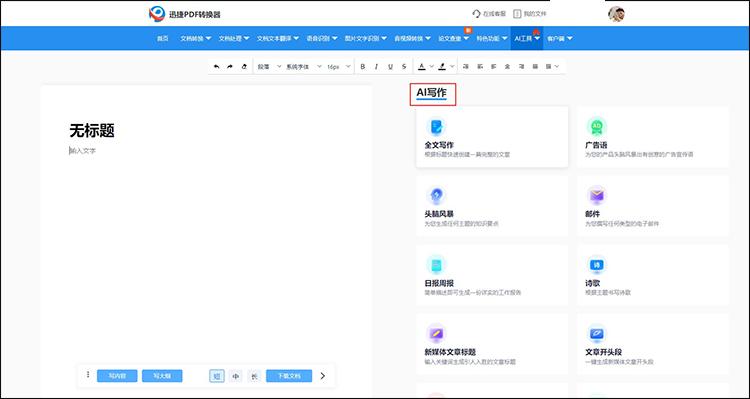Clear formatting with the eraser icon
Screen dimensions: 750x399
point(244,66)
